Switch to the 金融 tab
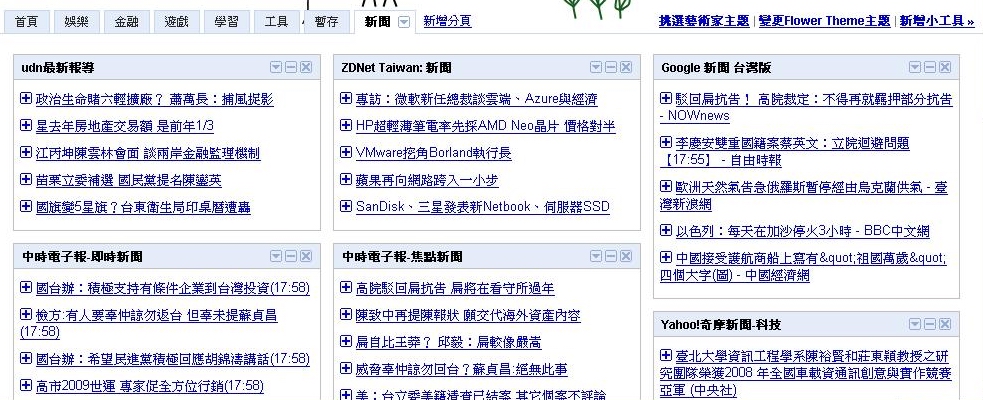Image resolution: width=983 pixels, height=400 pixels. tap(127, 22)
